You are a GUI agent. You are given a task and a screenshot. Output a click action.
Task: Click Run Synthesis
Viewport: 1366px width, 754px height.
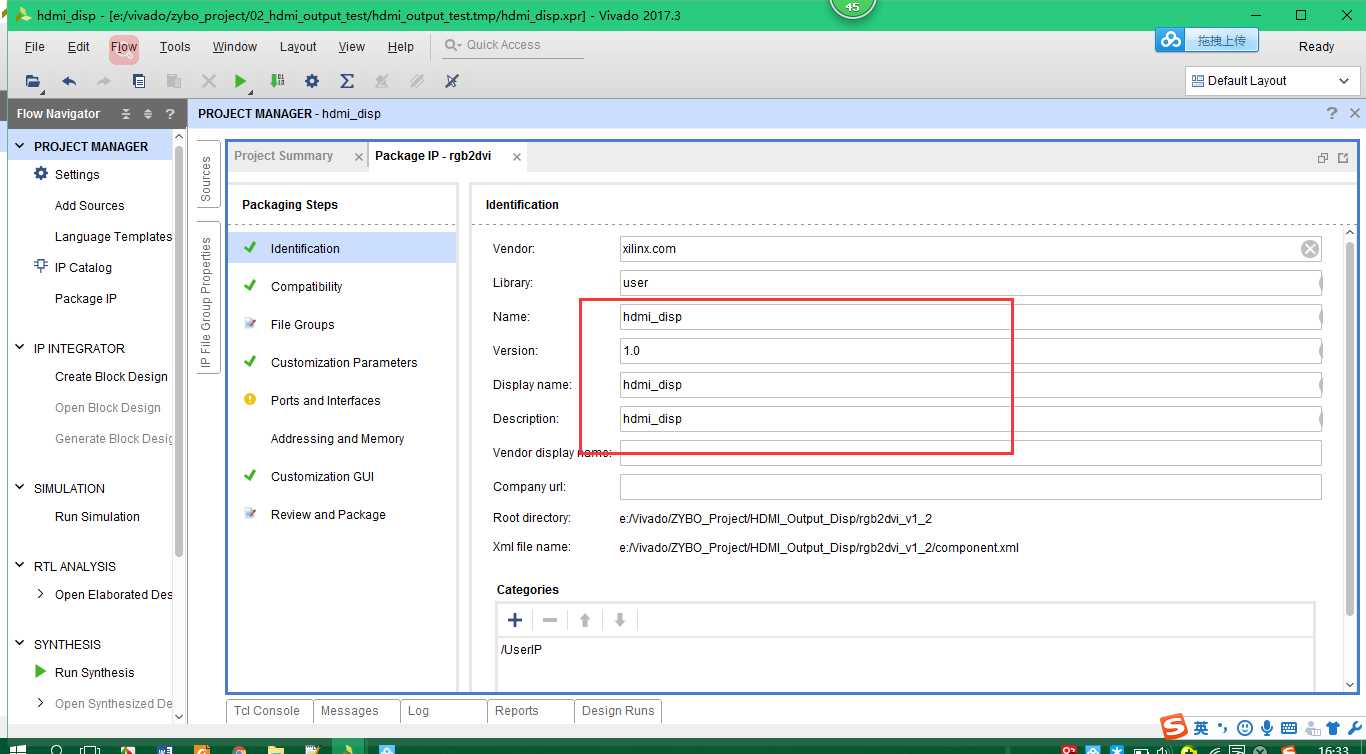[94, 673]
